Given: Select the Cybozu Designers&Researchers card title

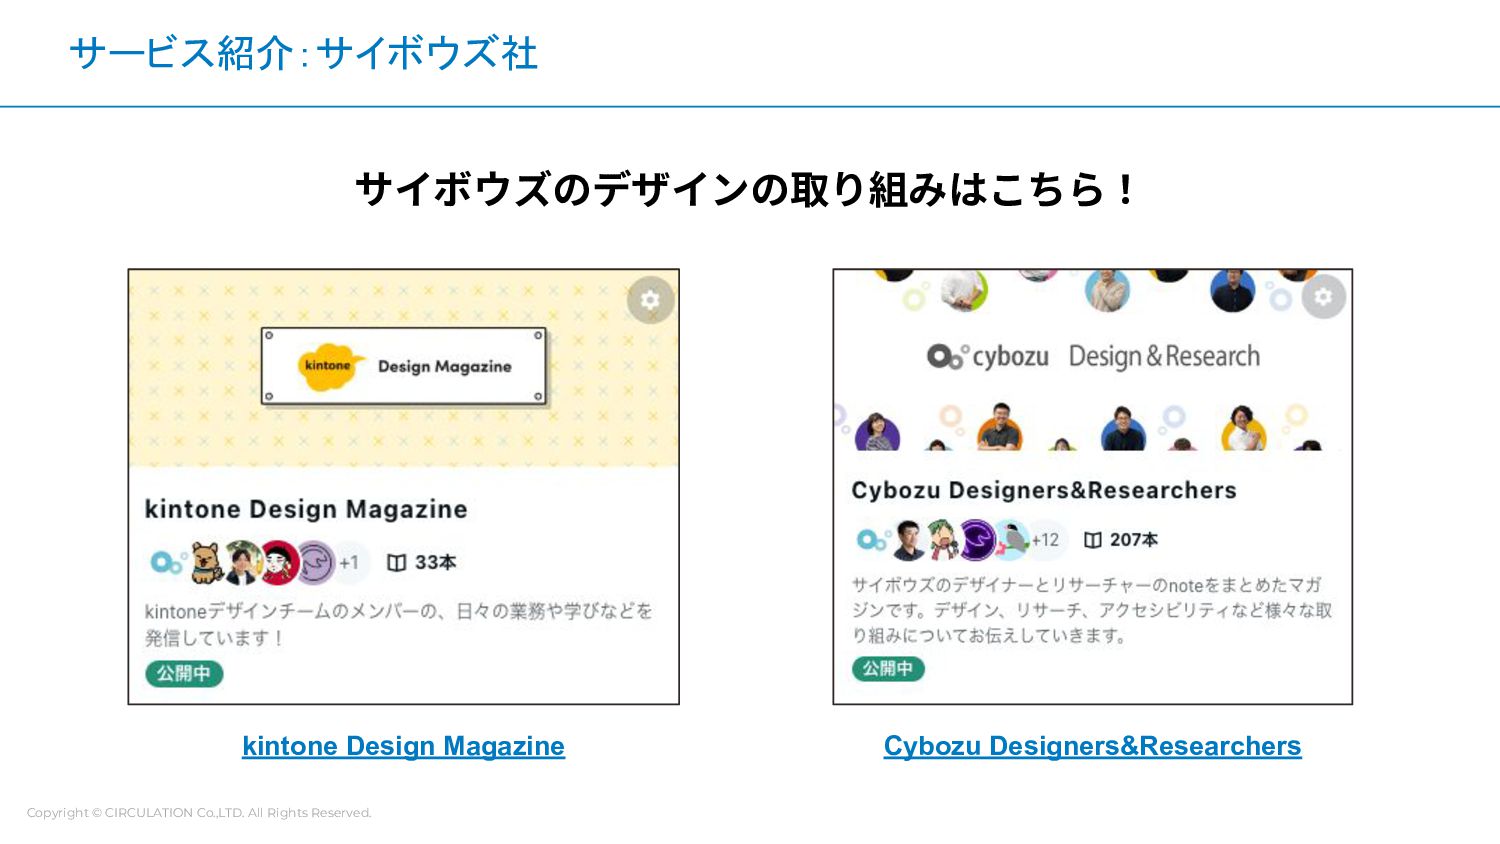Looking at the screenshot, I should click(x=1044, y=490).
